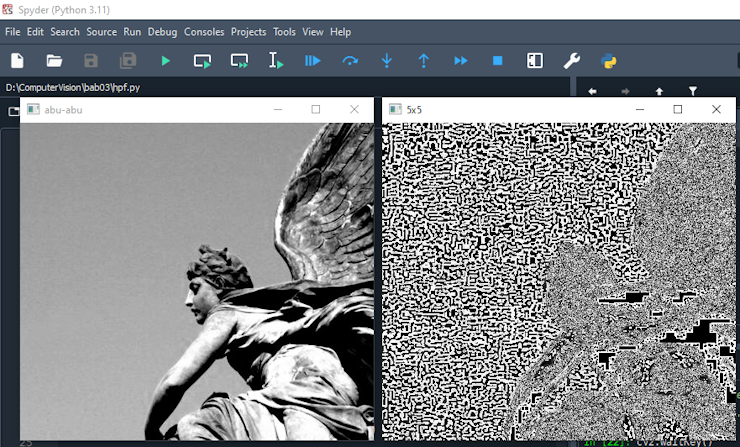
Task: Click the grayscale angel statue image
Action: 197,281
